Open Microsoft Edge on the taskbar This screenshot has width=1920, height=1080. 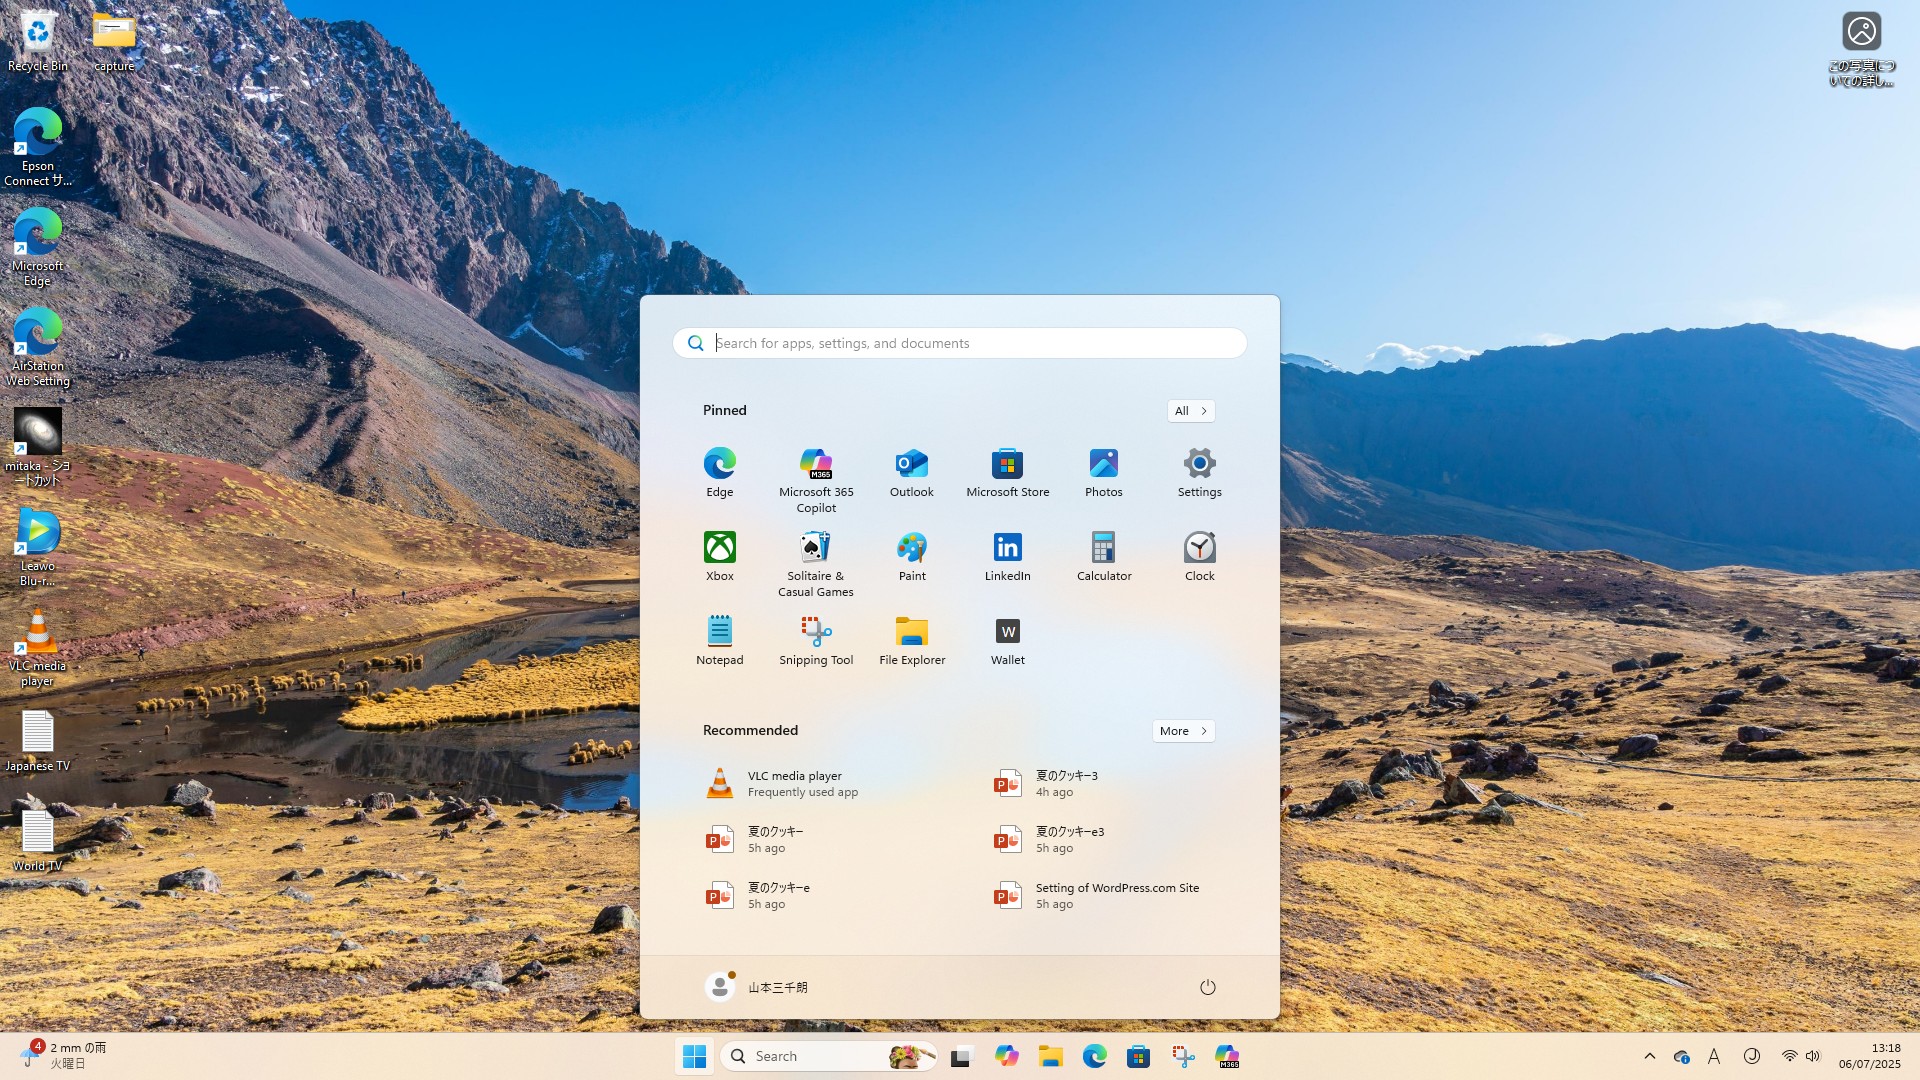pyautogui.click(x=1094, y=1056)
